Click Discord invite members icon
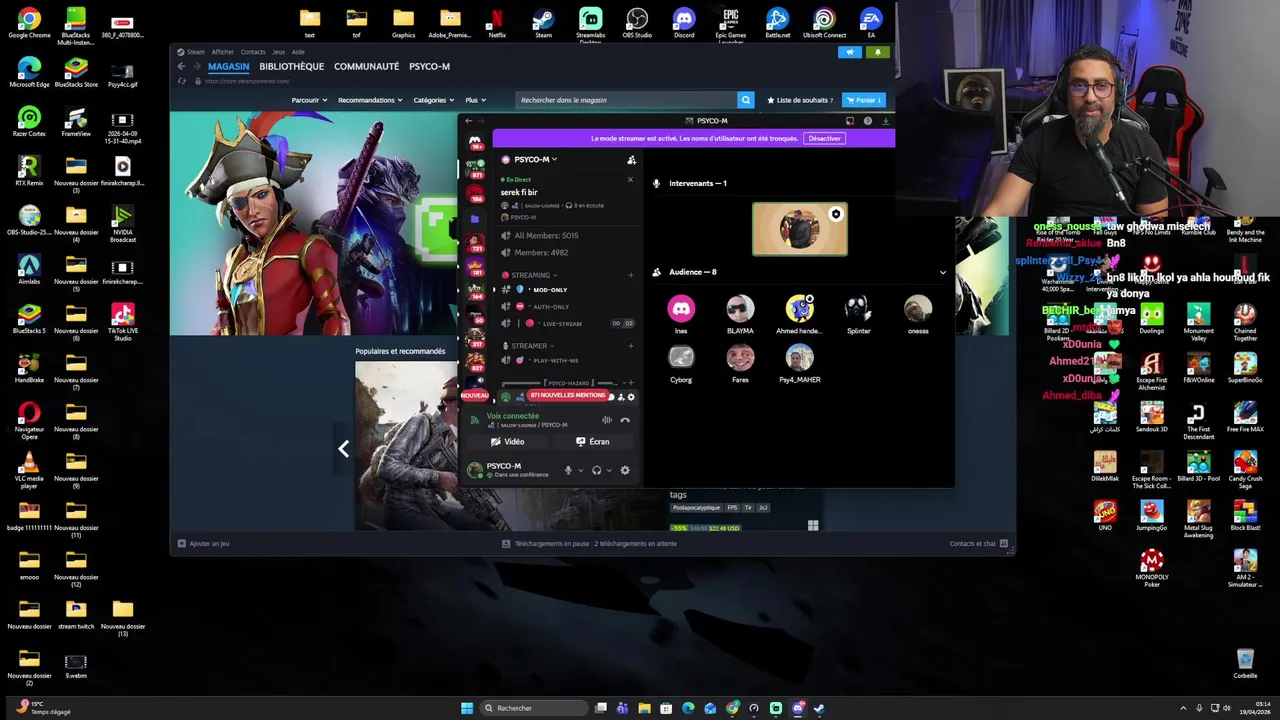 click(631, 160)
